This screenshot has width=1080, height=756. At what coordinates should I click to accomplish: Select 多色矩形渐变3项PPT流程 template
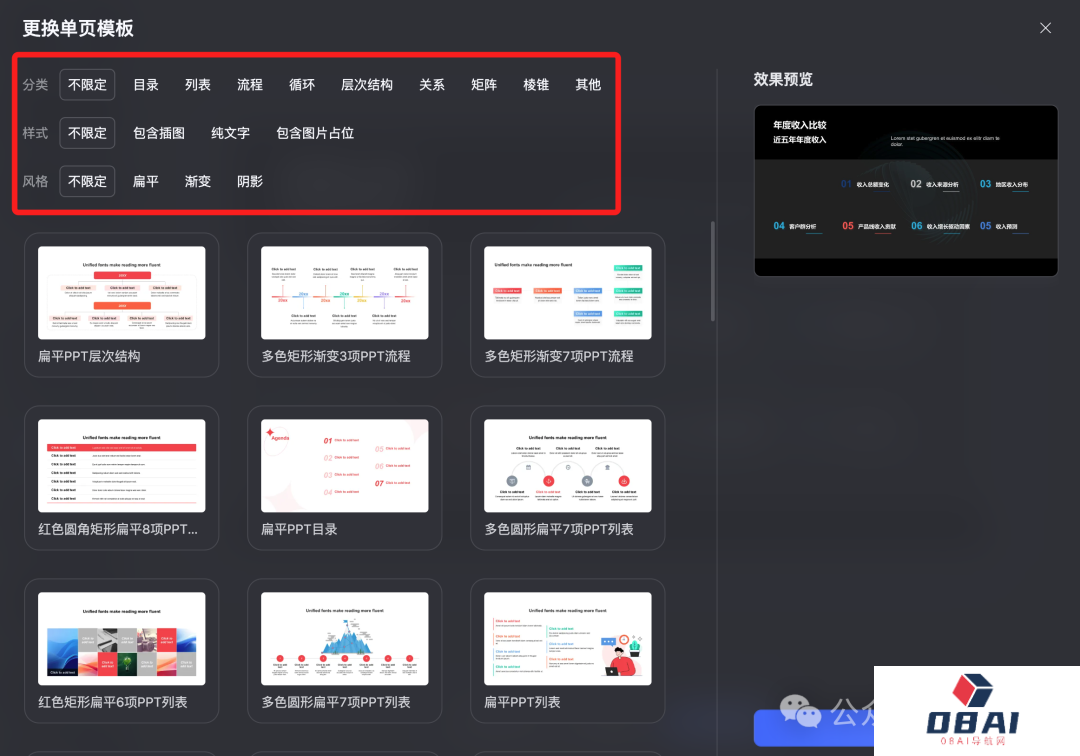pyautogui.click(x=344, y=293)
